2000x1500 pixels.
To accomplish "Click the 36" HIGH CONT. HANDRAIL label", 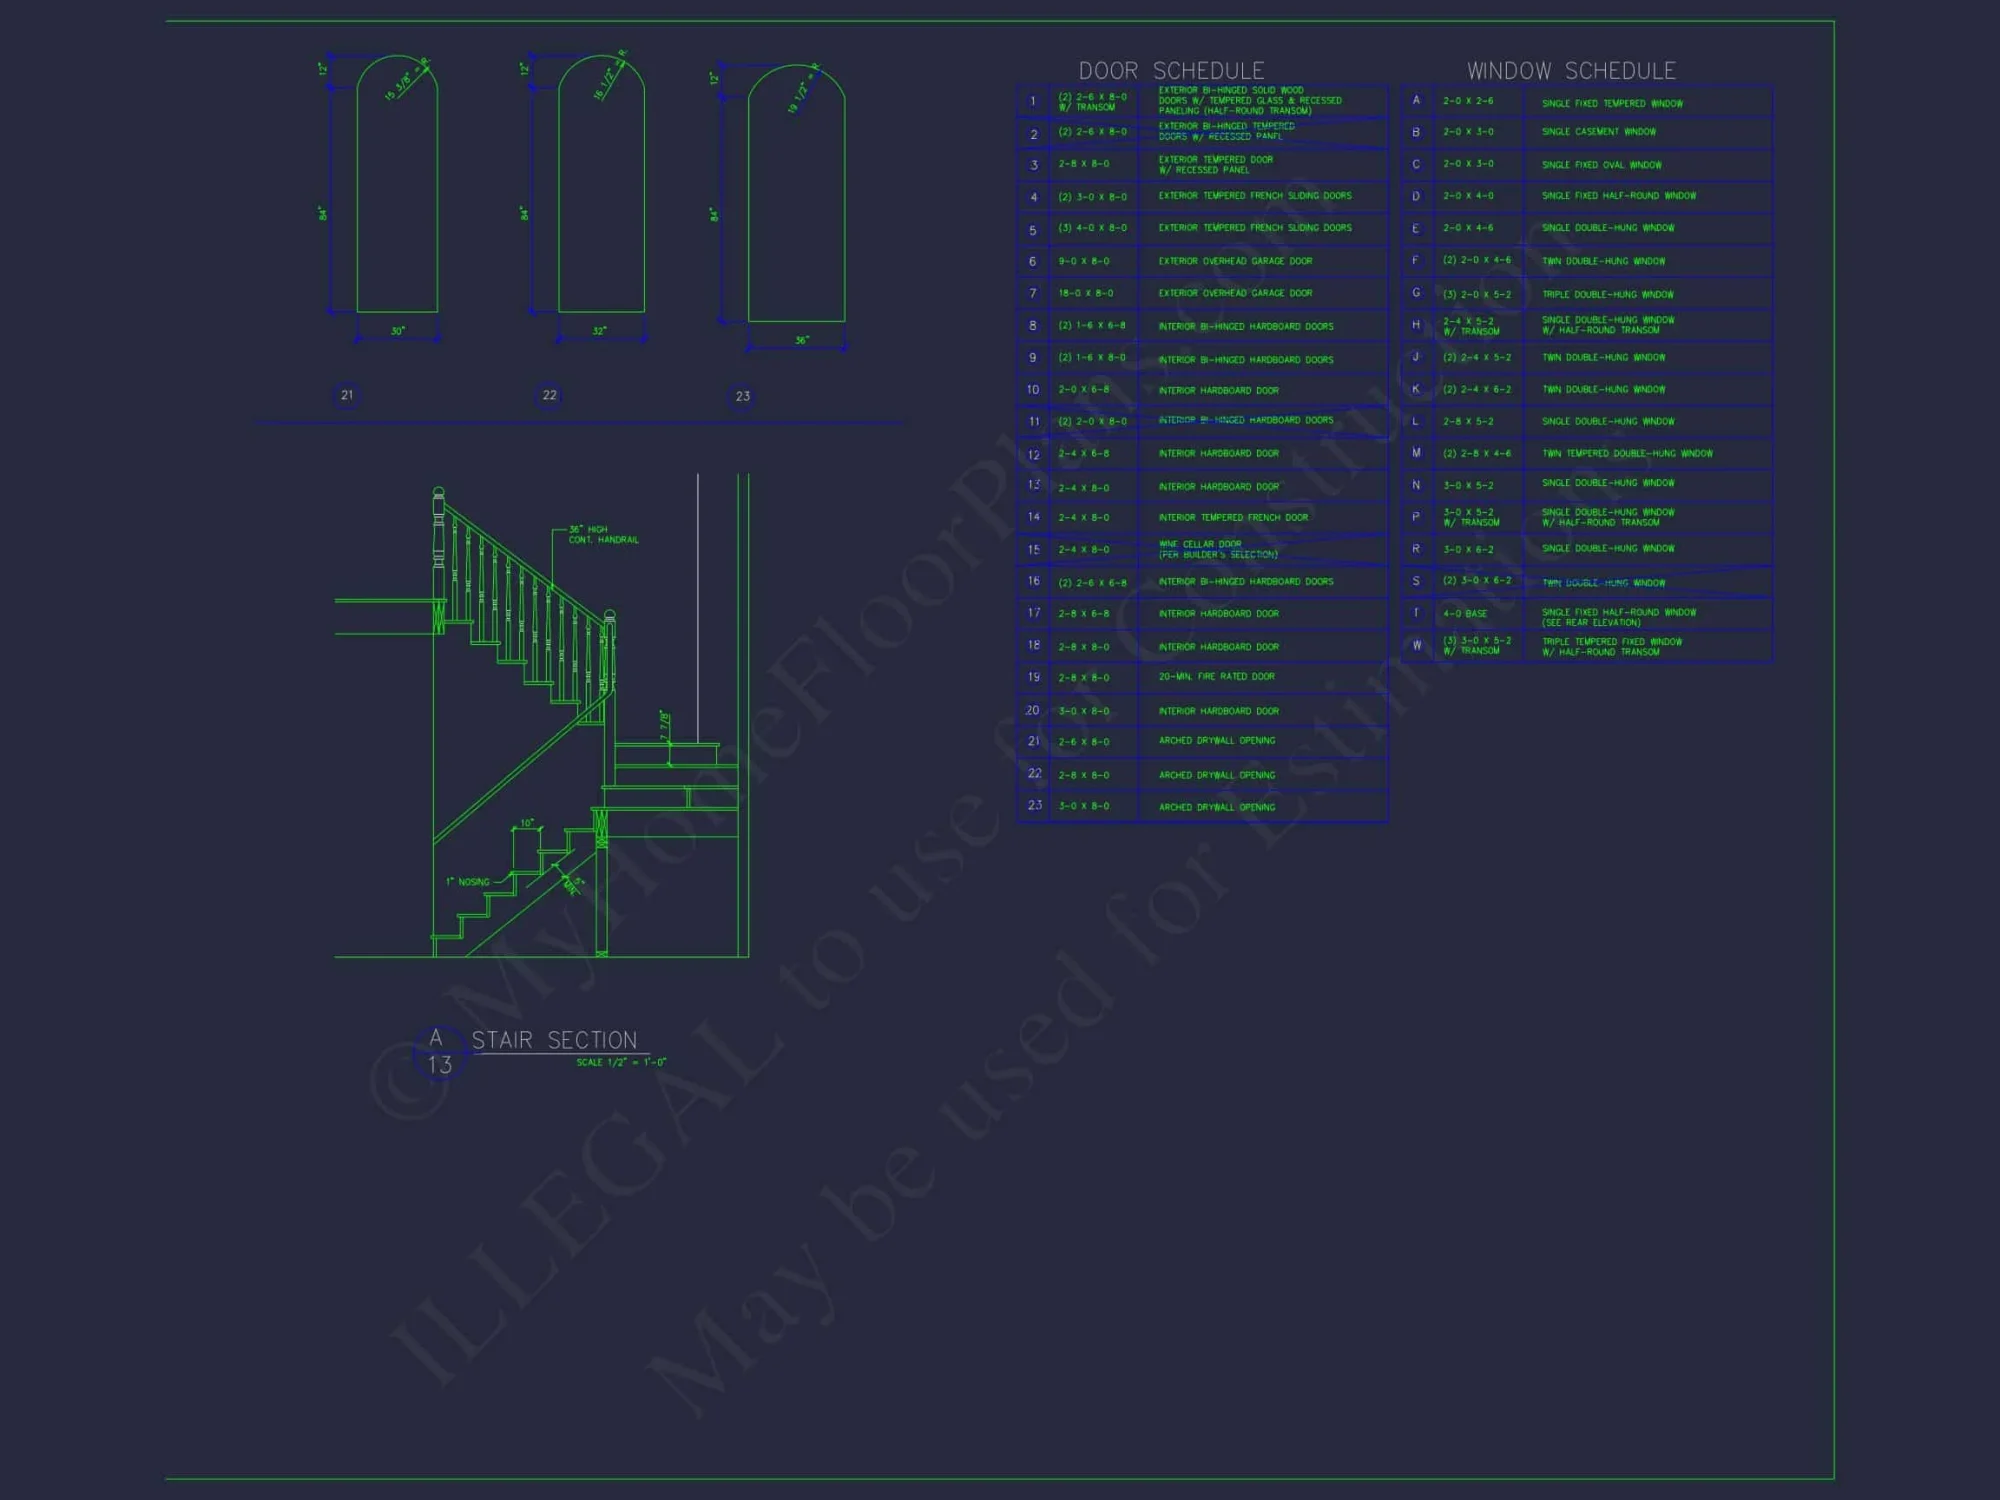I will [x=603, y=535].
